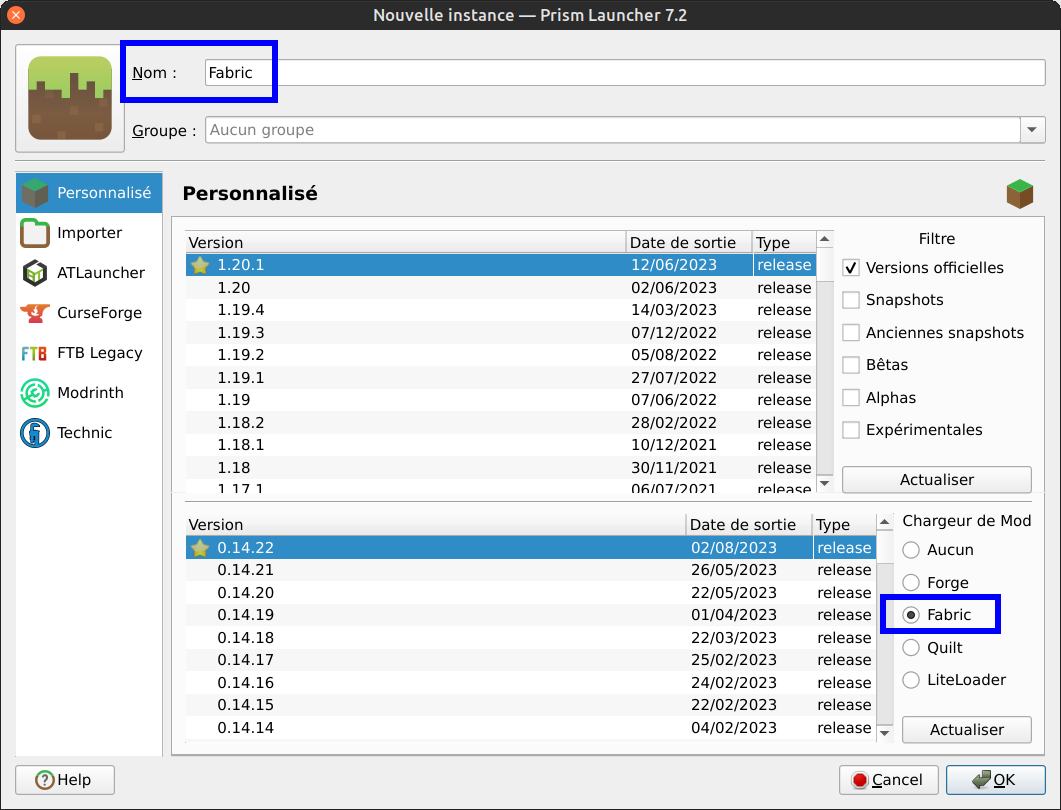Sort by Date de sortie column header
The image size is (1061, 810).
pos(689,242)
